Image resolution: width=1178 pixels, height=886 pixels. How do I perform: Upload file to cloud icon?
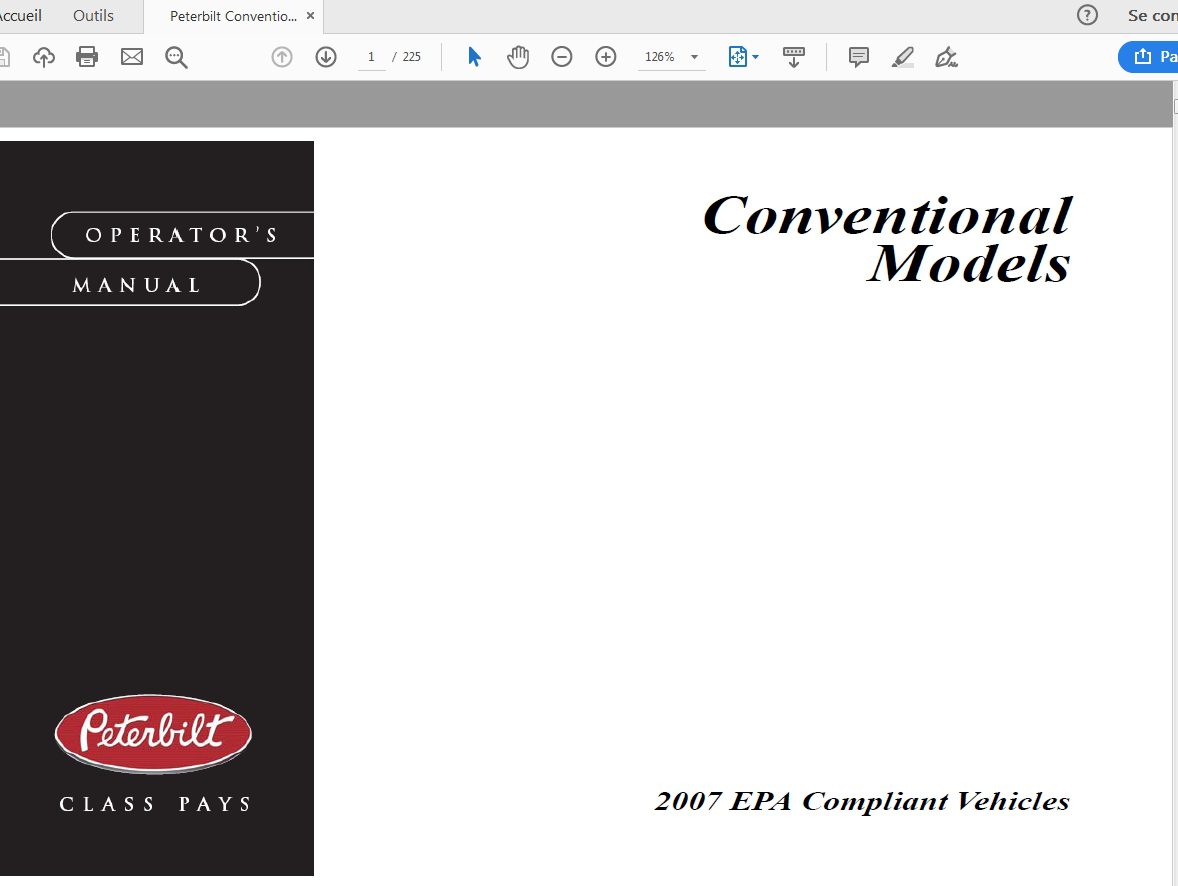pos(44,57)
